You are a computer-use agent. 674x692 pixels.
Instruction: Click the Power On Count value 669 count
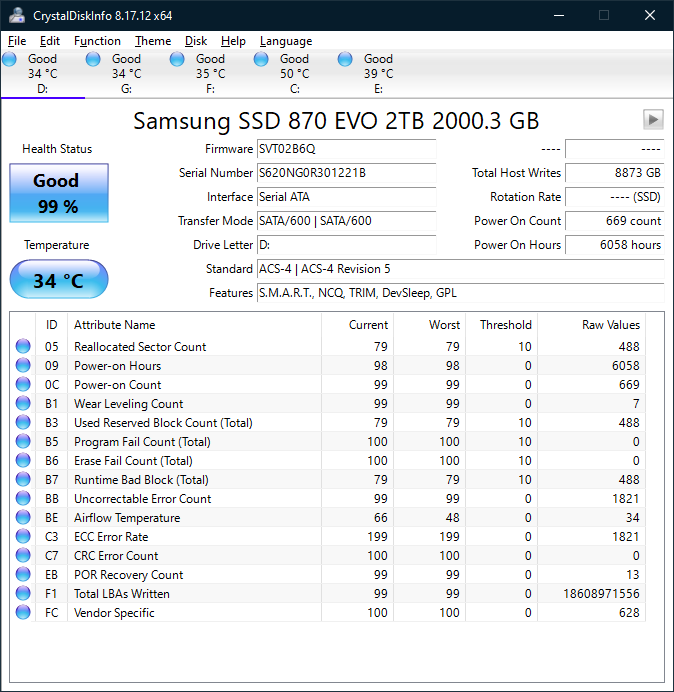(614, 220)
